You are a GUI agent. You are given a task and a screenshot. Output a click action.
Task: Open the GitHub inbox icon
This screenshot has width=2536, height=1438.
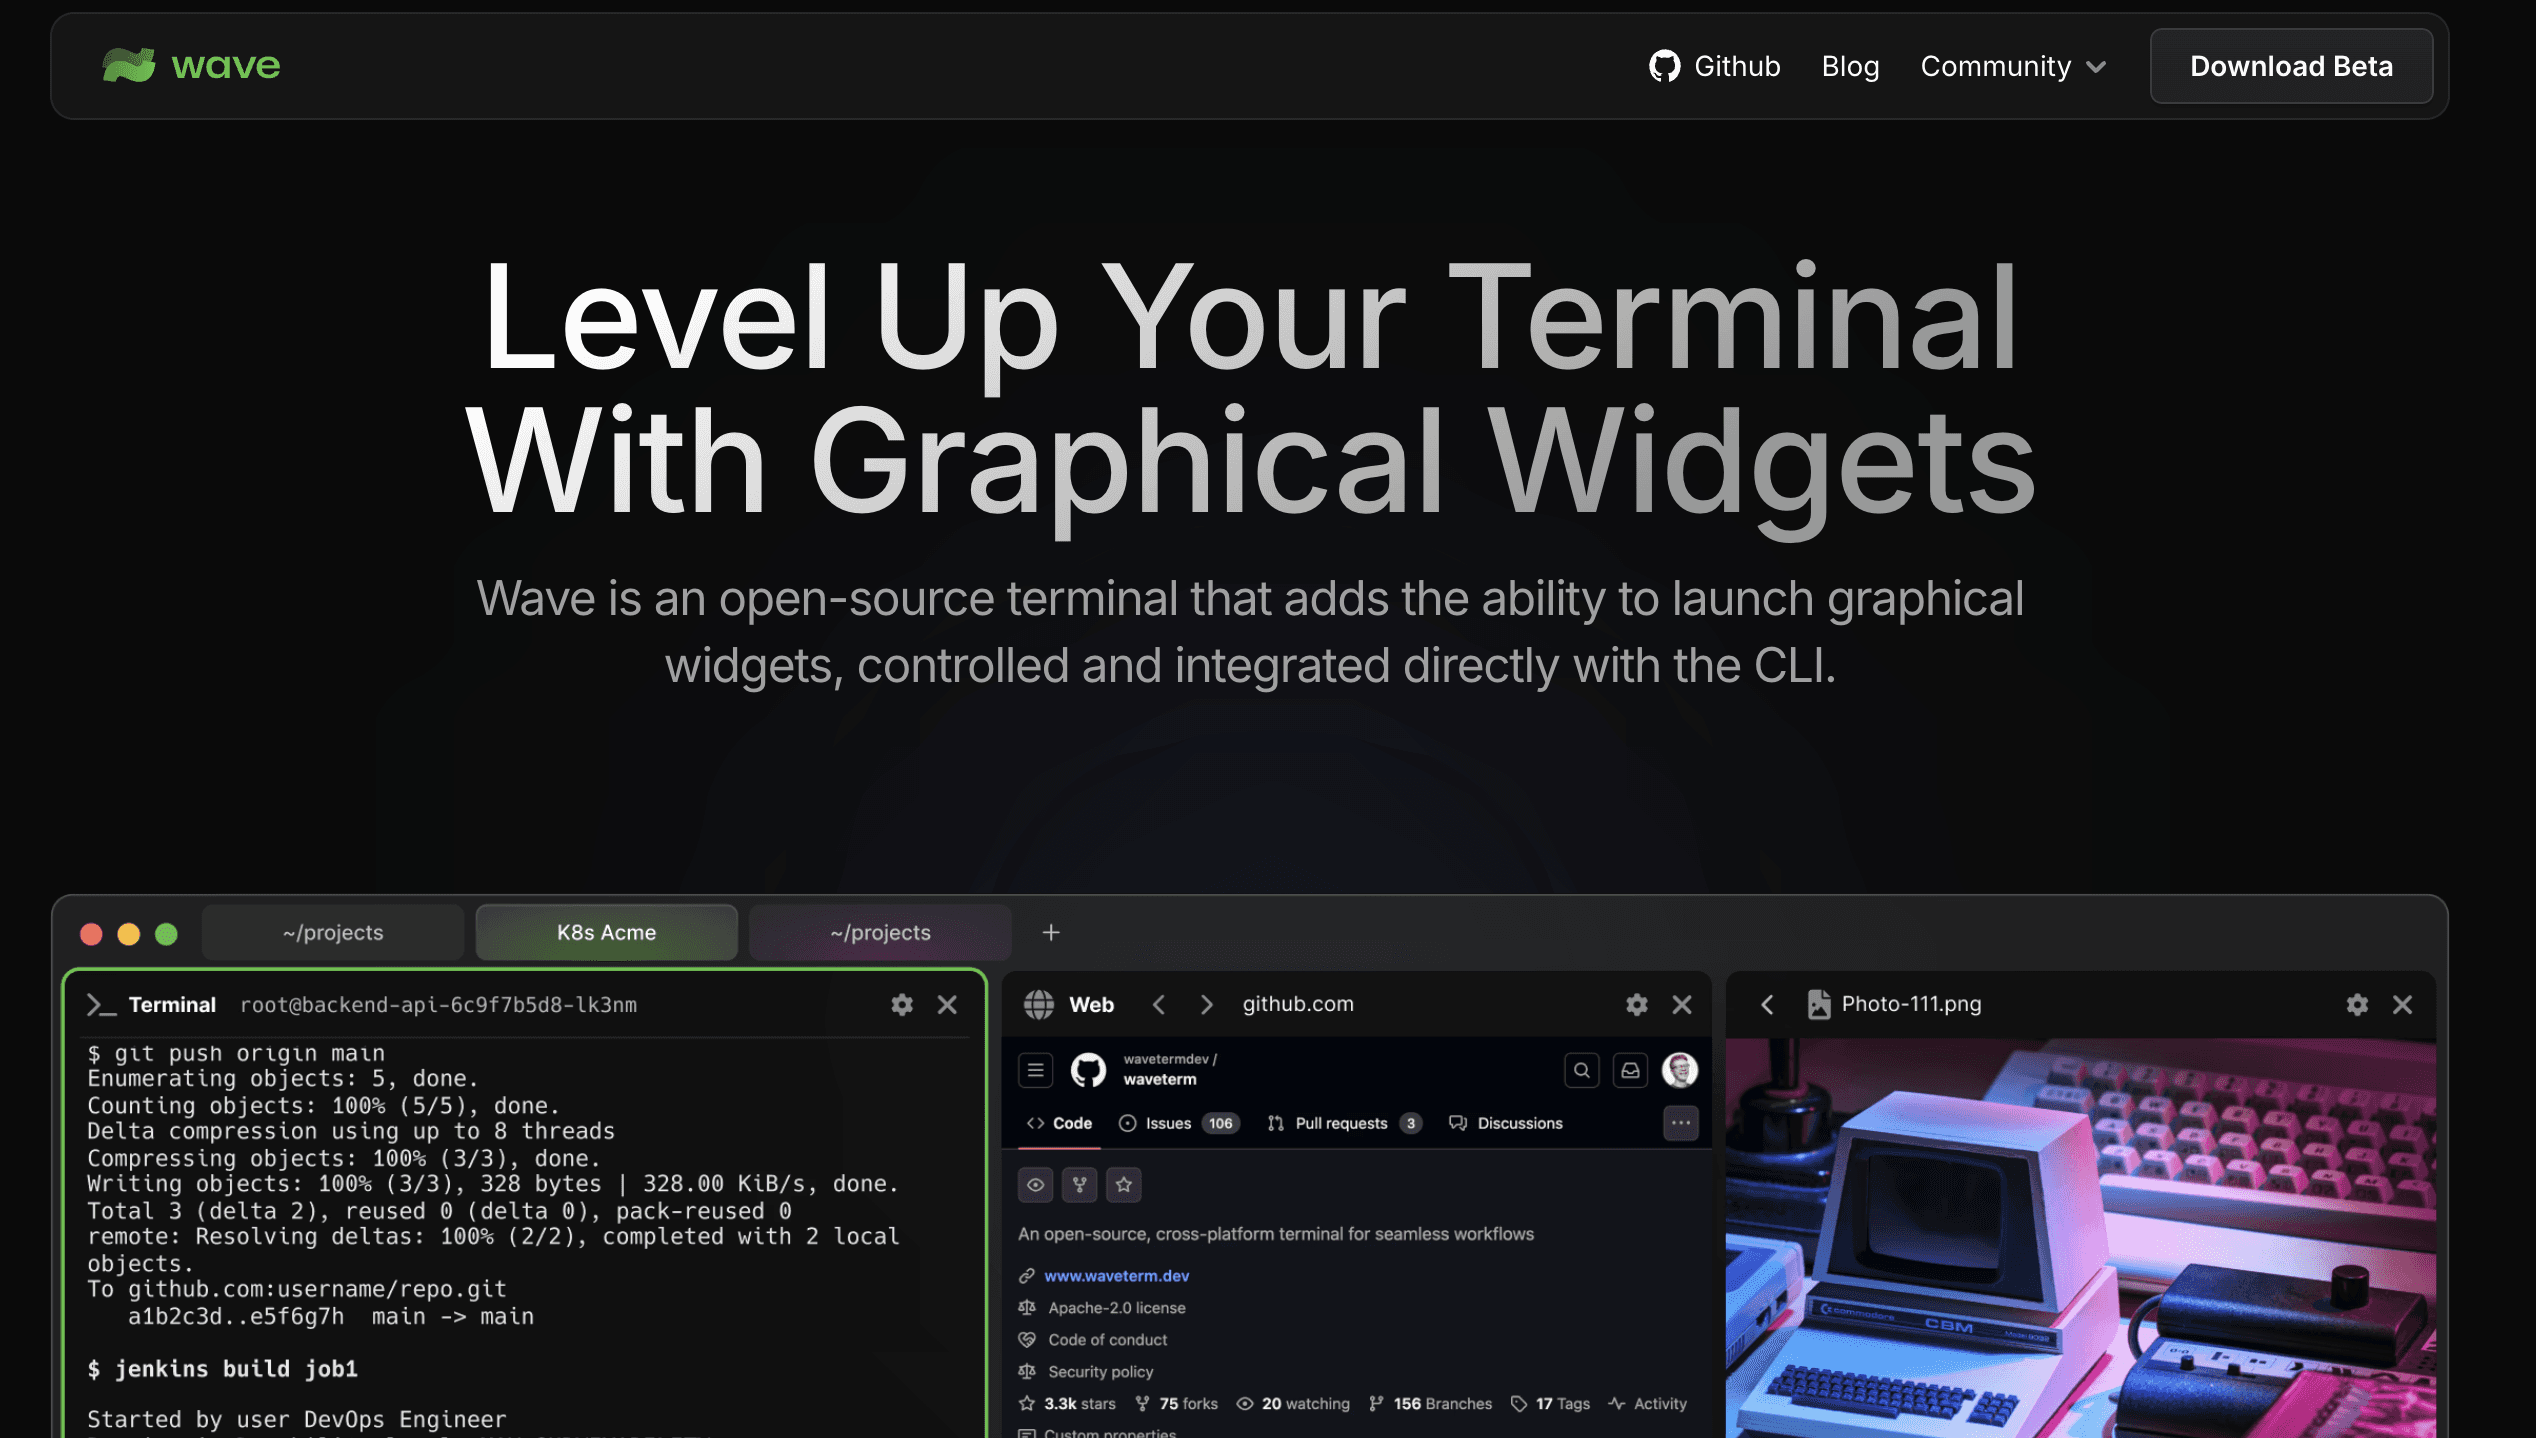(x=1630, y=1070)
